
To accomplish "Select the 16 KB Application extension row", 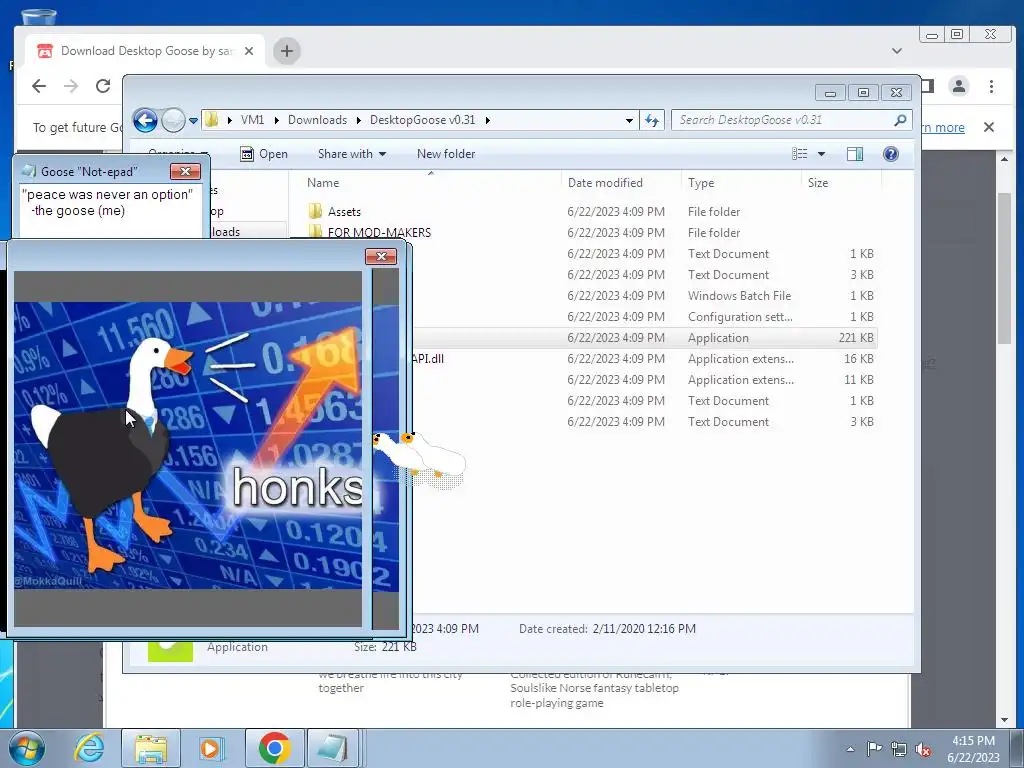I will click(643, 359).
